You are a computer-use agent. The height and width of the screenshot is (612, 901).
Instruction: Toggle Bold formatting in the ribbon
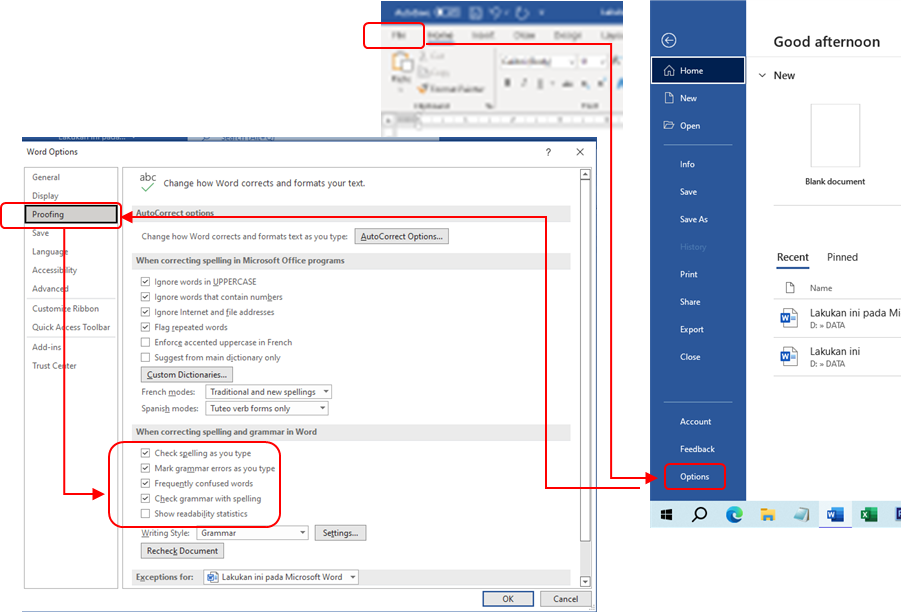click(x=507, y=83)
